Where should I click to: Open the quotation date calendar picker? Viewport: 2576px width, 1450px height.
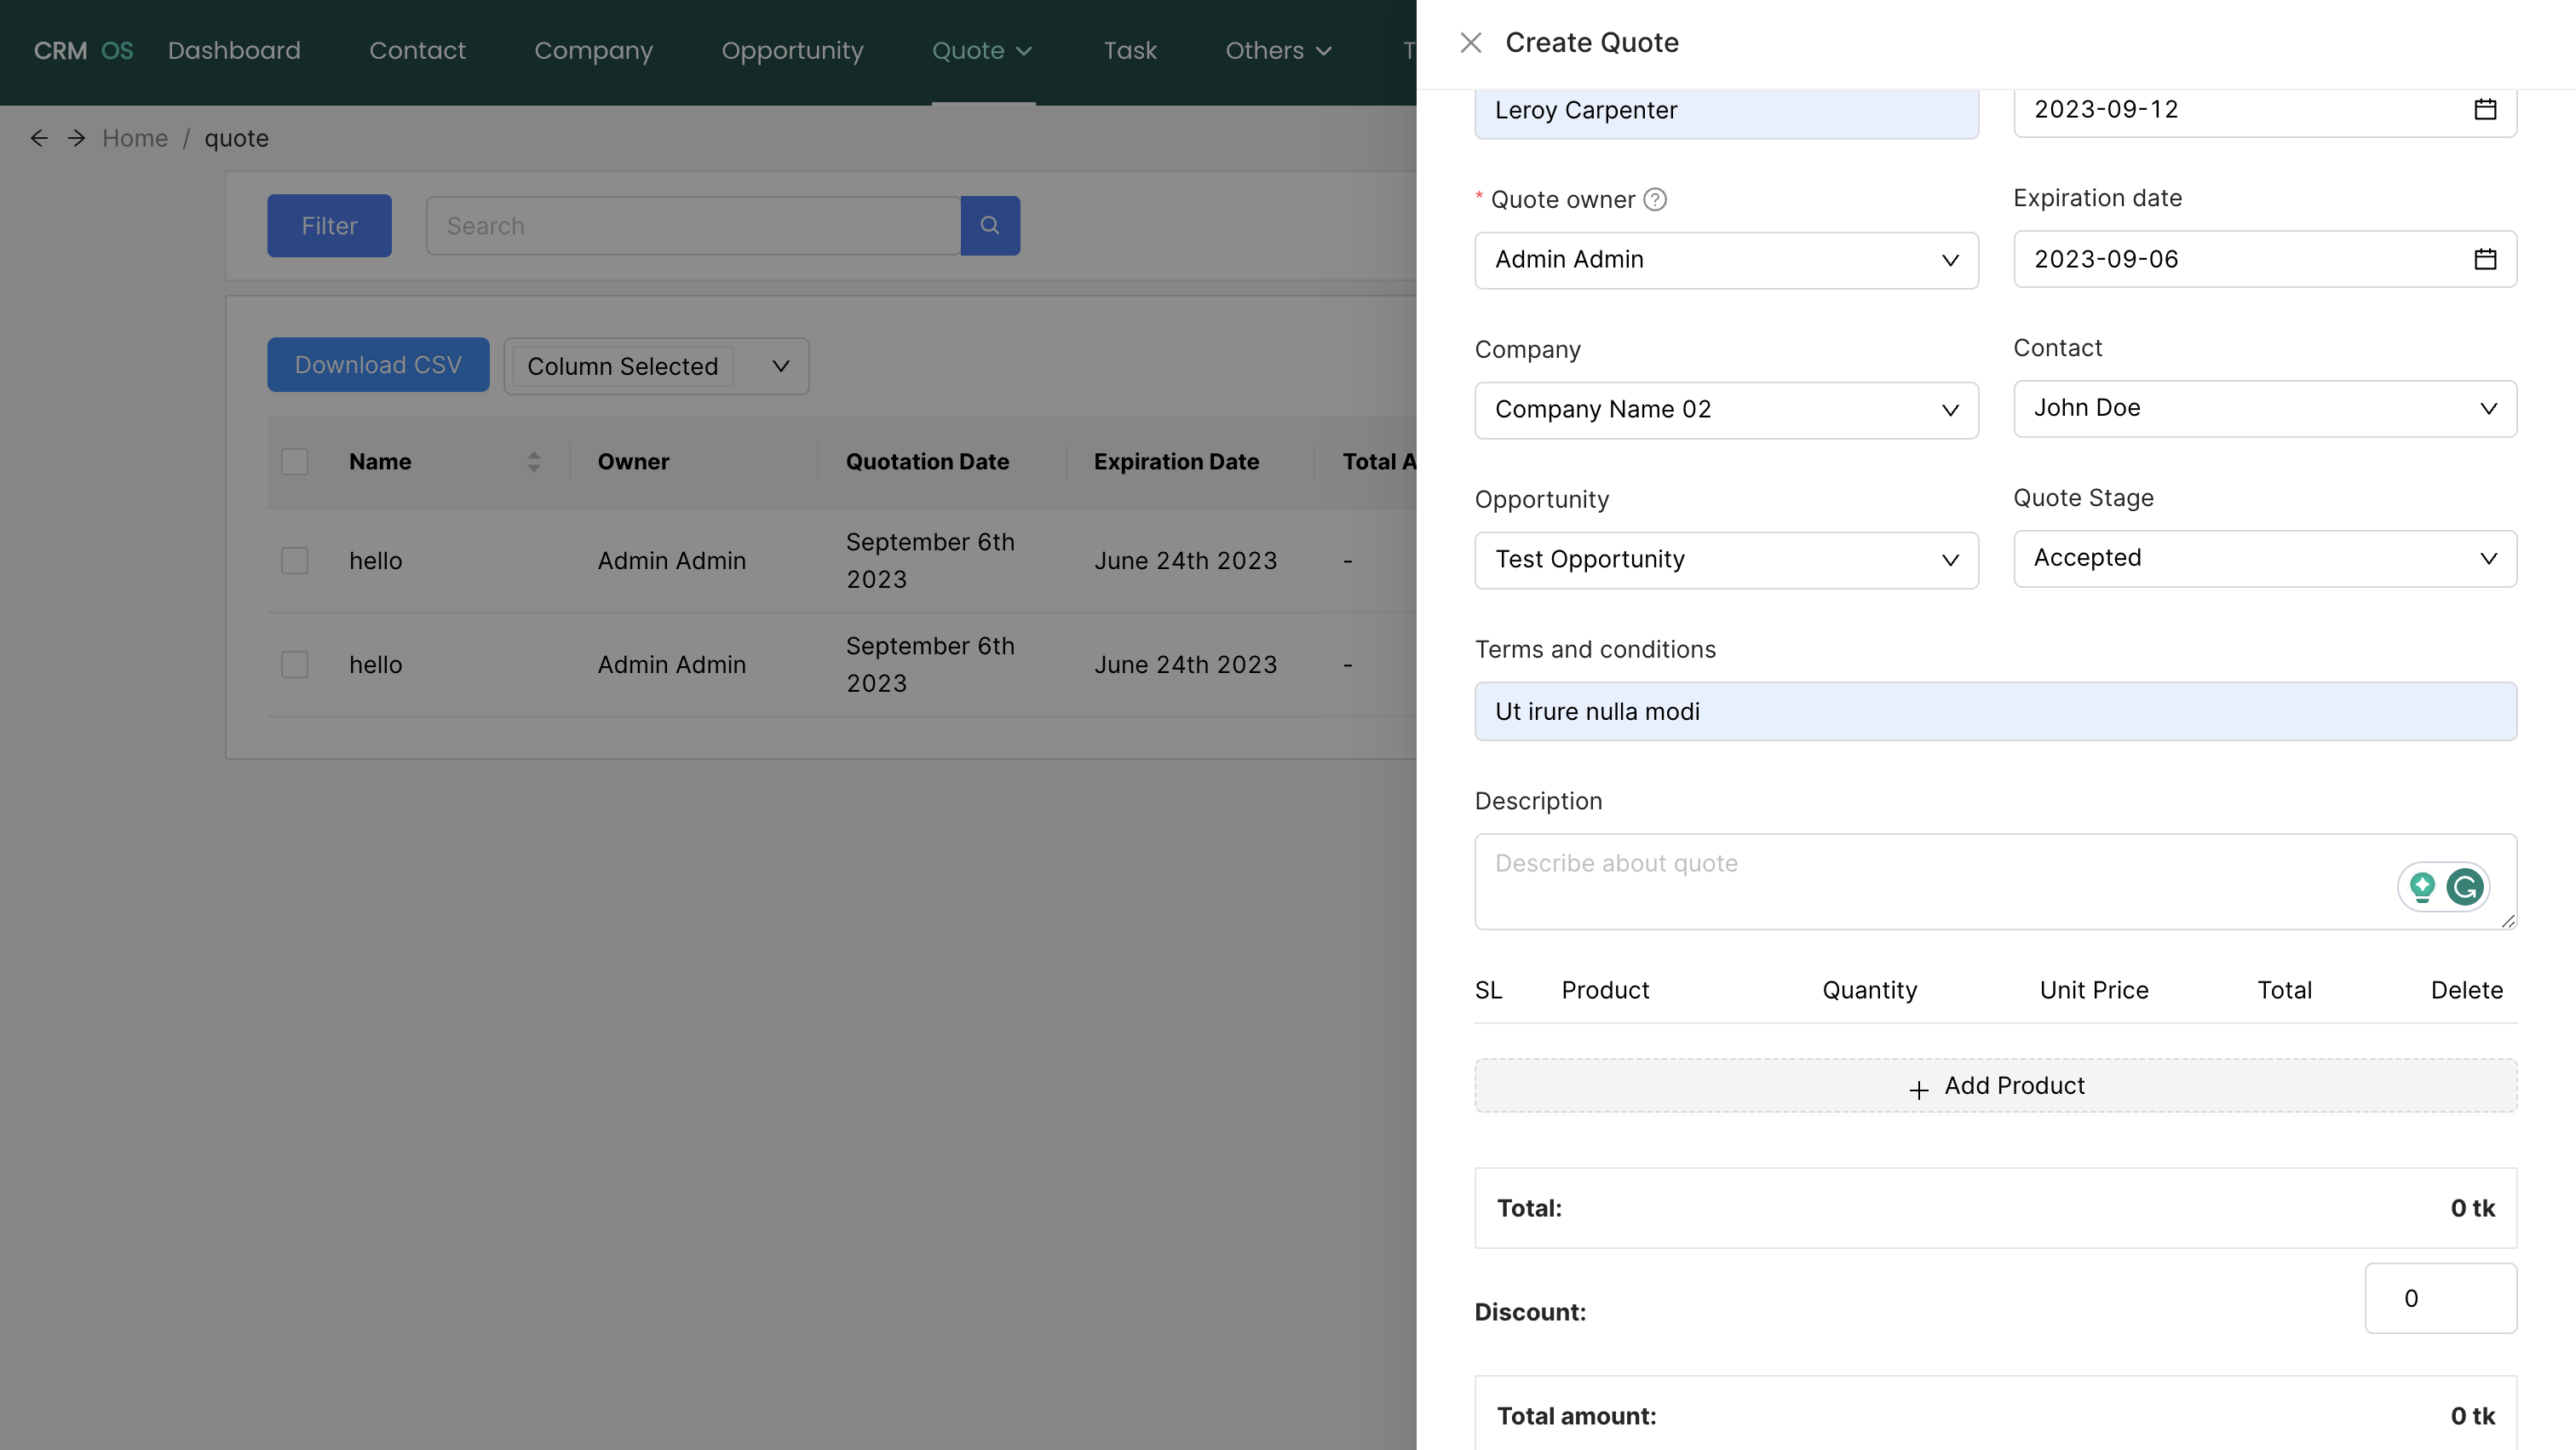tap(2484, 110)
